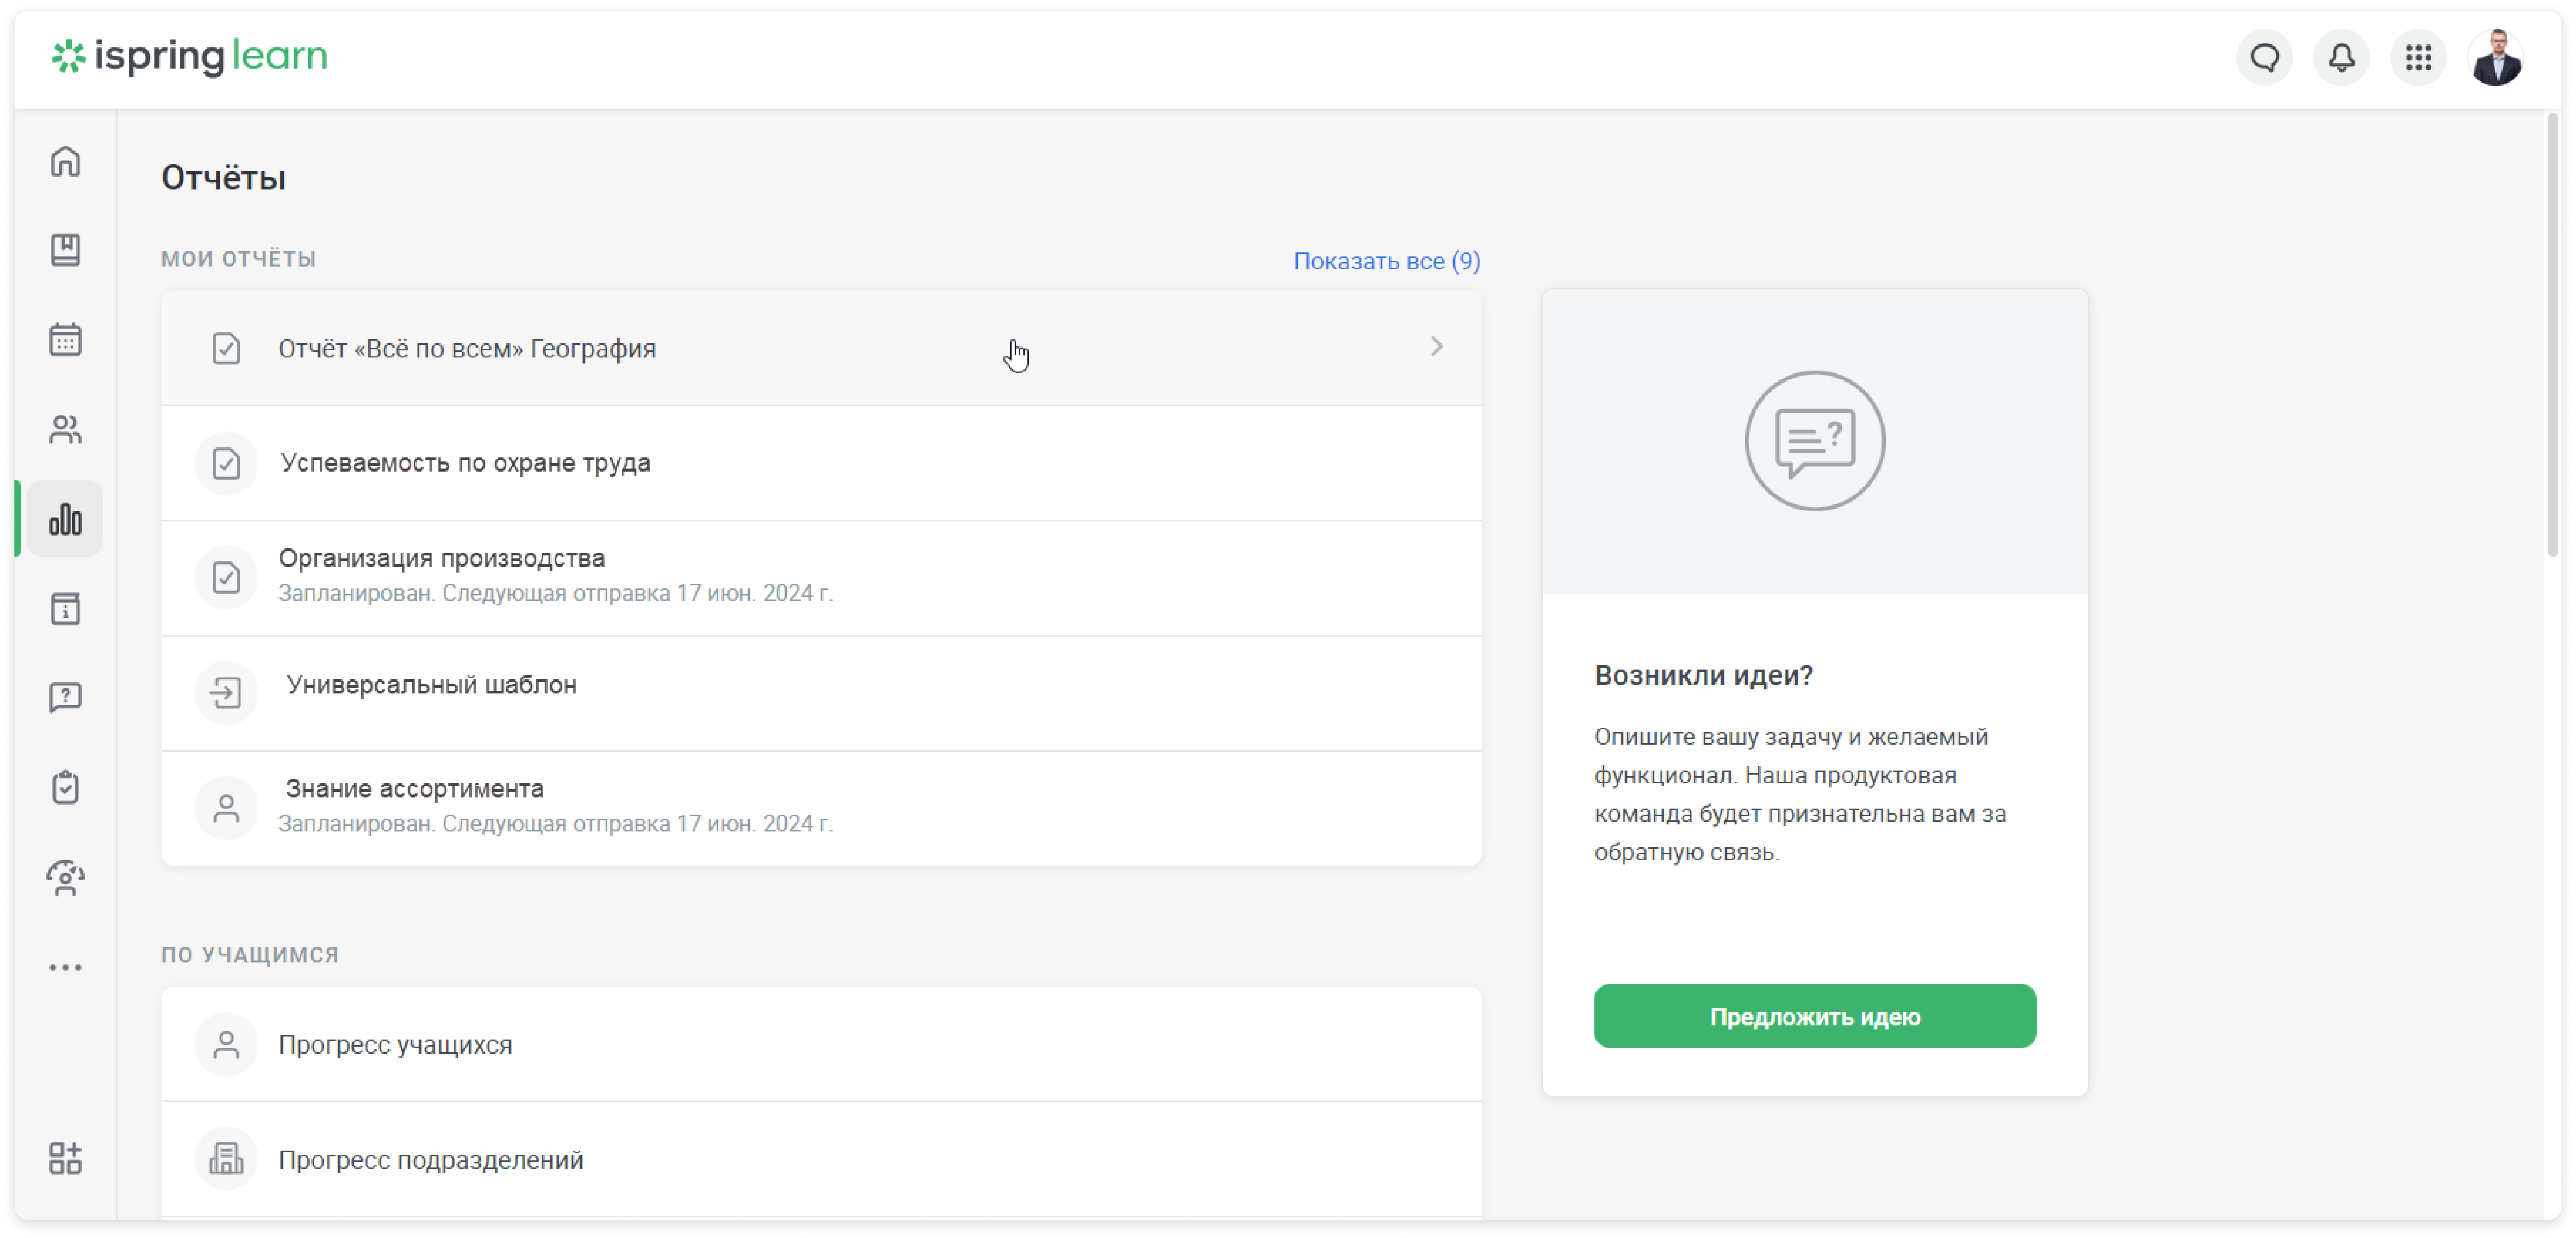
Task: Click the feedback speech bubble illustration
Action: (x=1814, y=441)
